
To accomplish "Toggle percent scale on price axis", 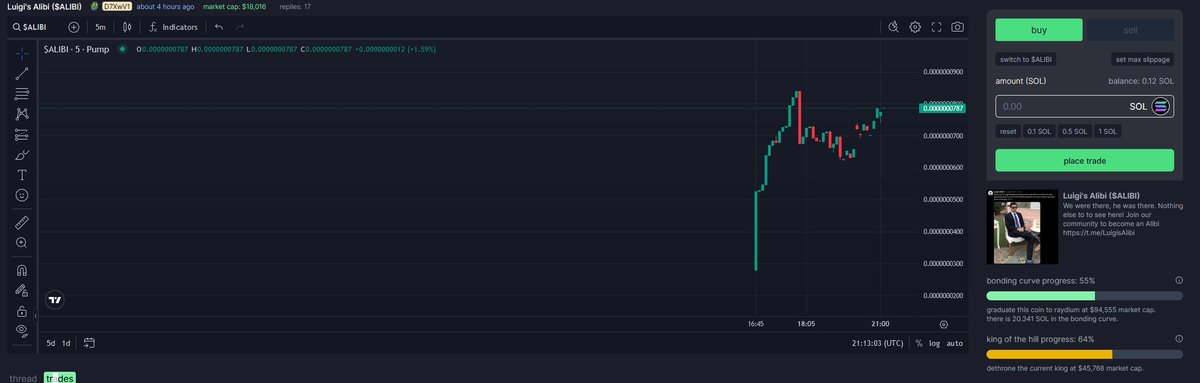I will (x=919, y=343).
